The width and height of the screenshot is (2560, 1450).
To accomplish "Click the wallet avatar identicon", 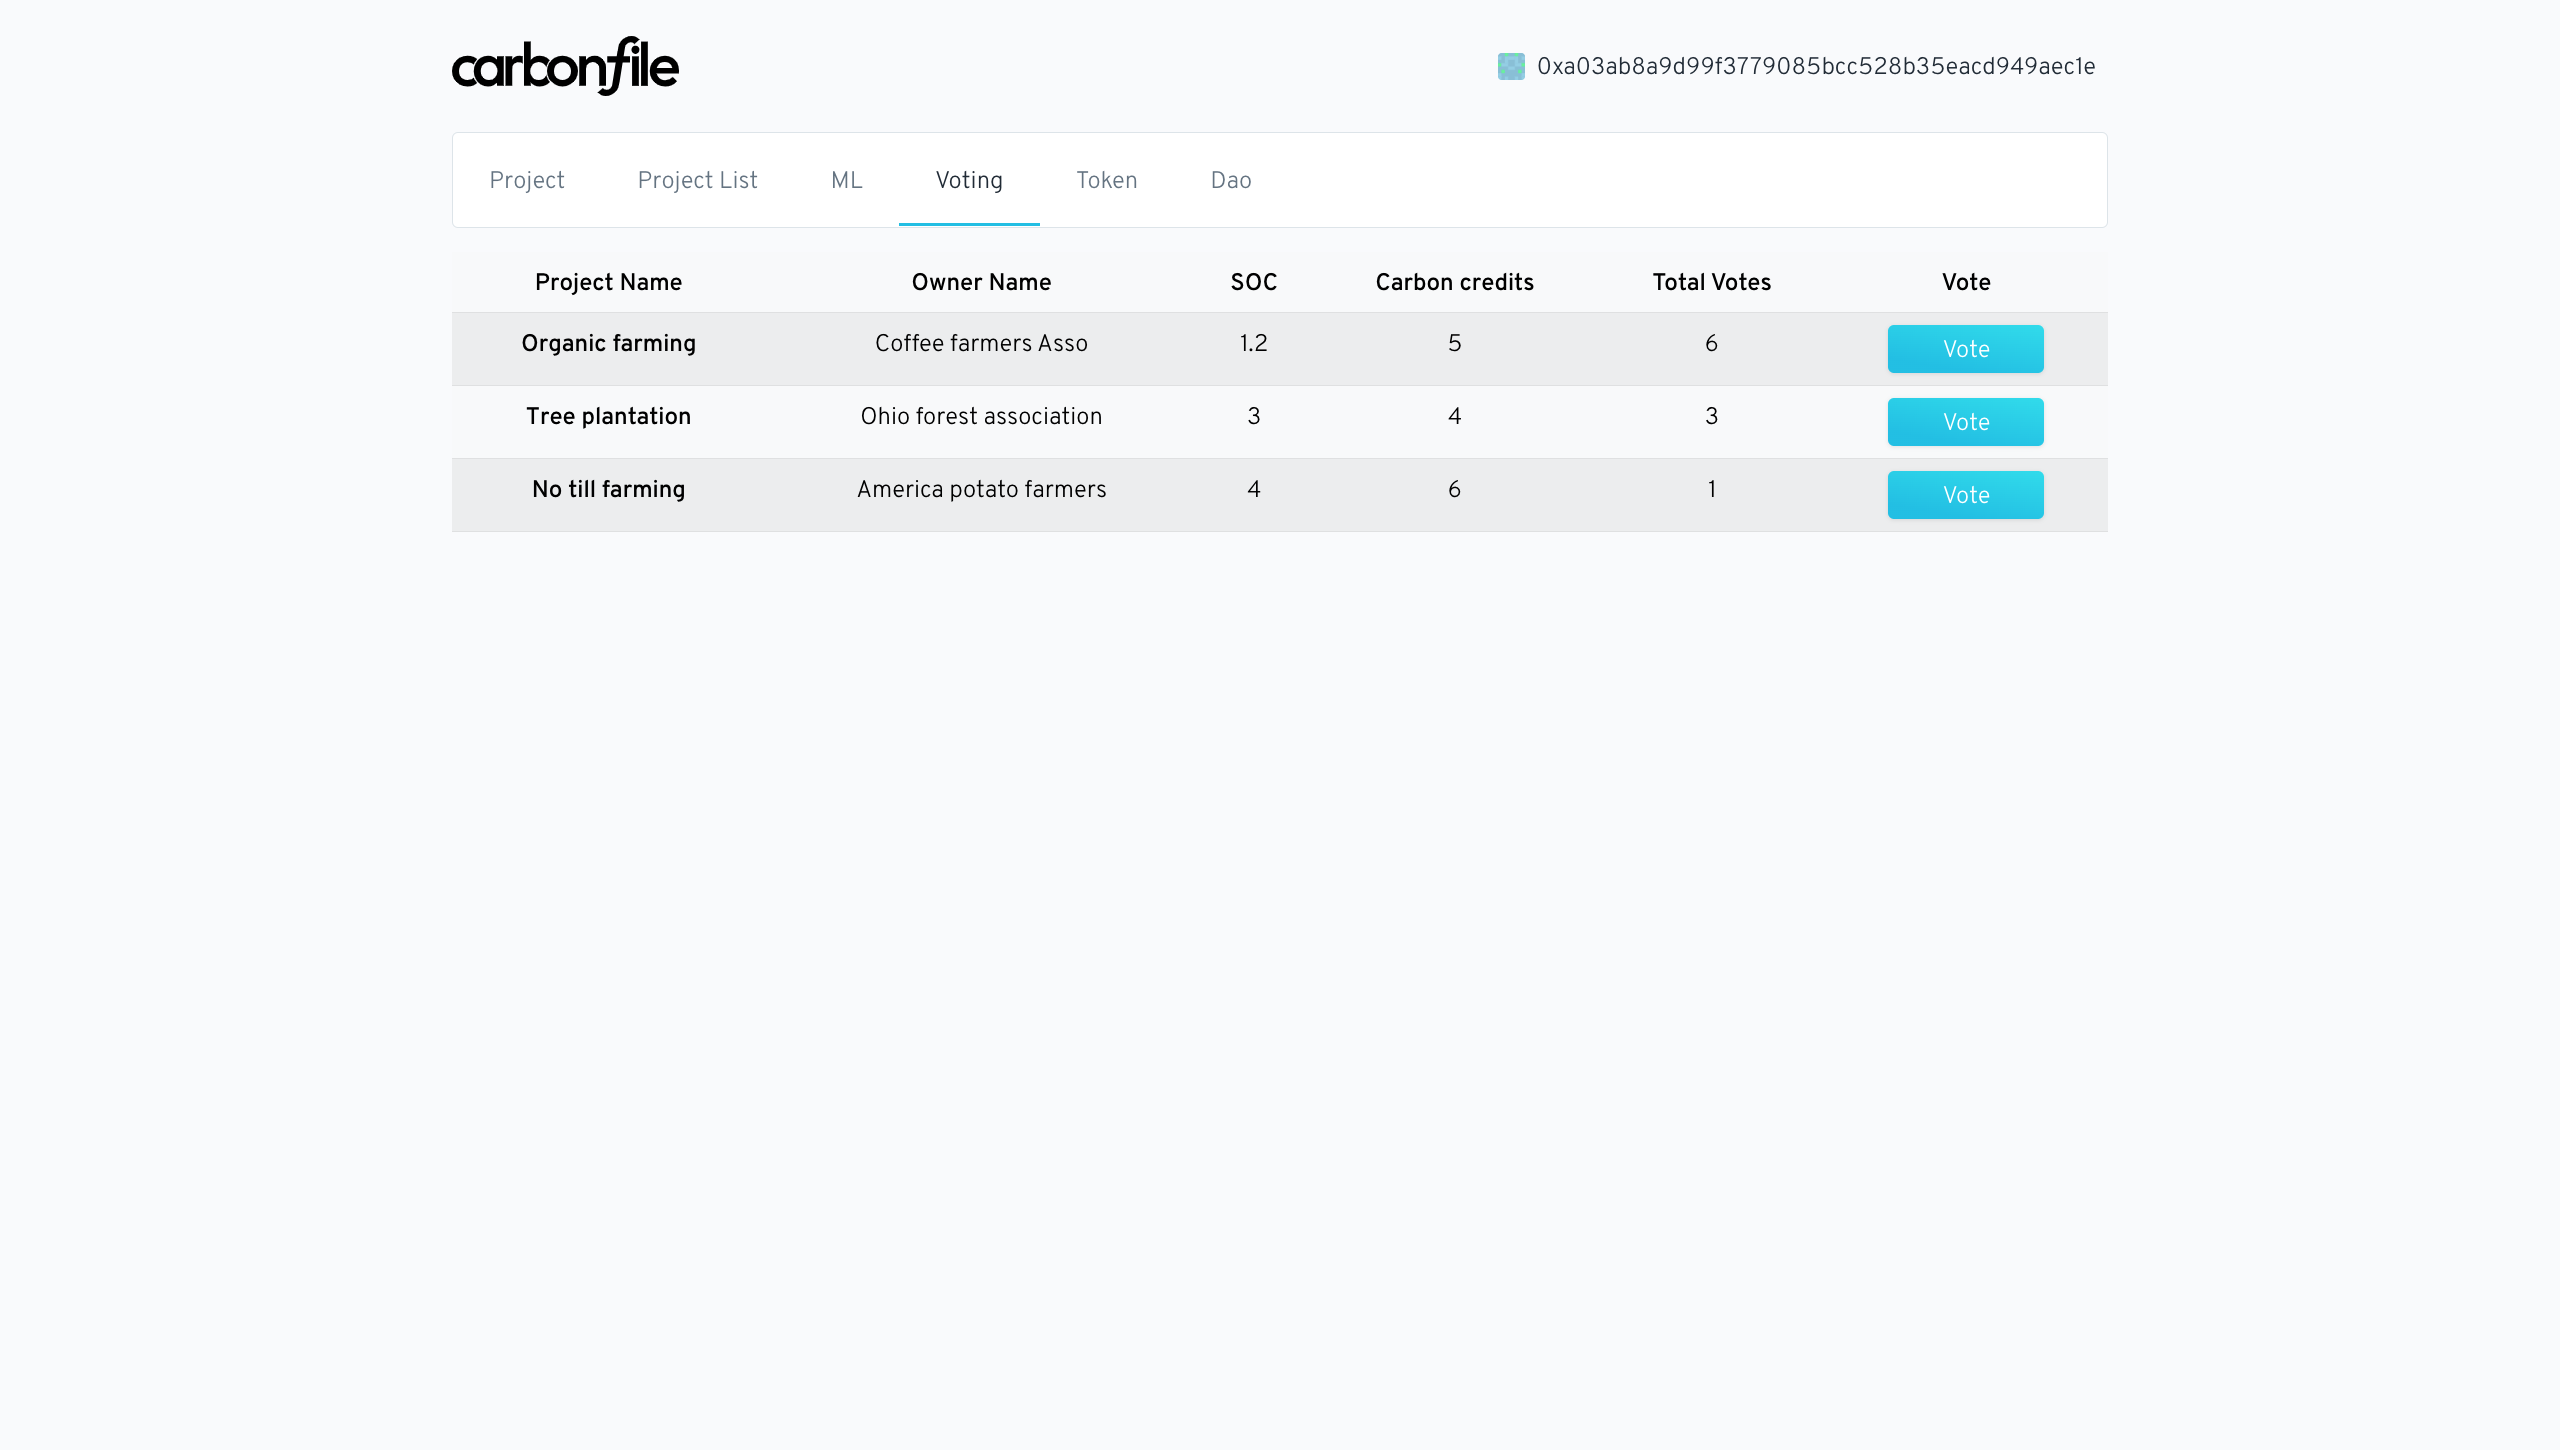I will (1511, 66).
